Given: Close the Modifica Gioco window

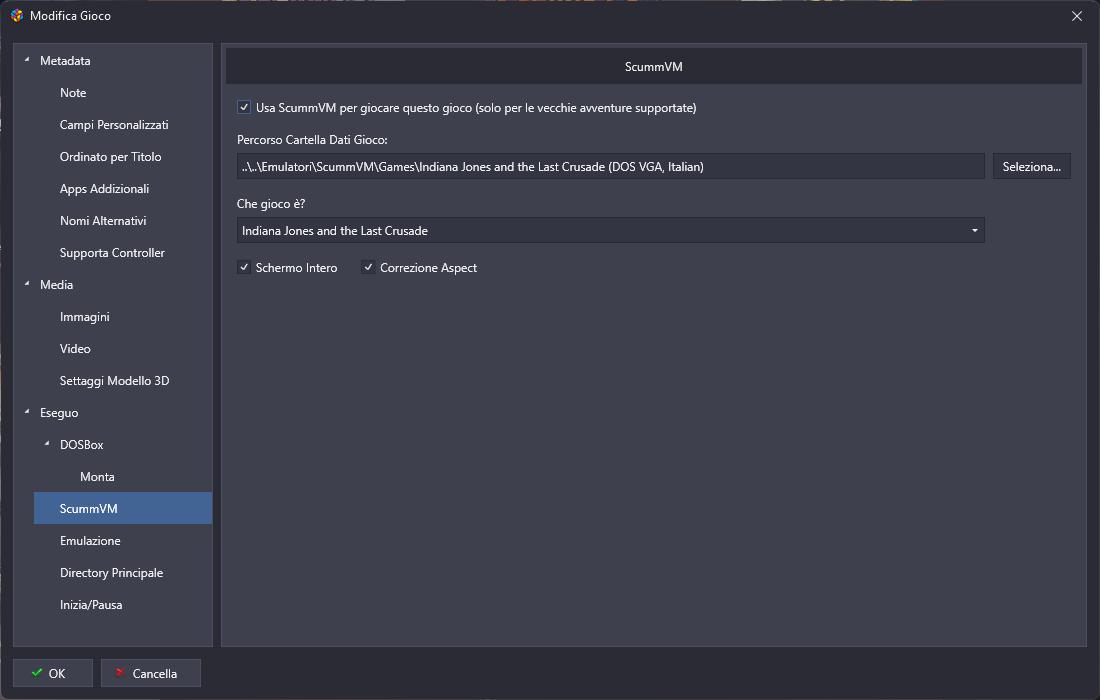Looking at the screenshot, I should point(1076,16).
